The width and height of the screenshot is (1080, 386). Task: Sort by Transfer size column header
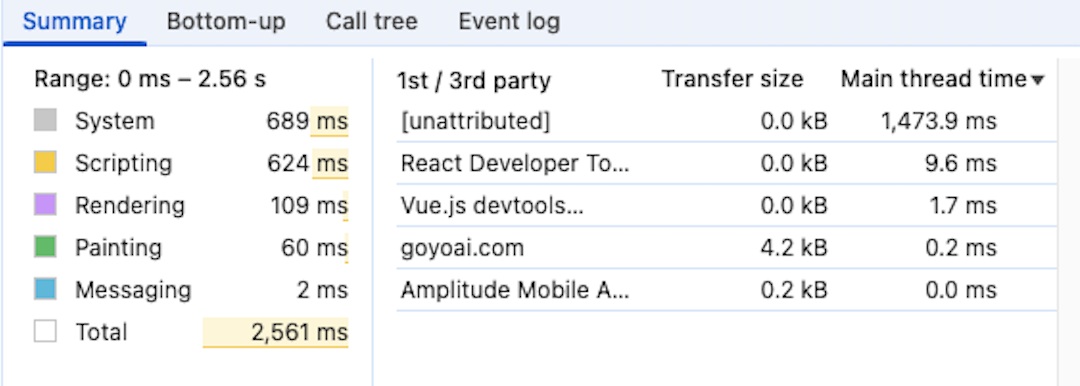732,80
